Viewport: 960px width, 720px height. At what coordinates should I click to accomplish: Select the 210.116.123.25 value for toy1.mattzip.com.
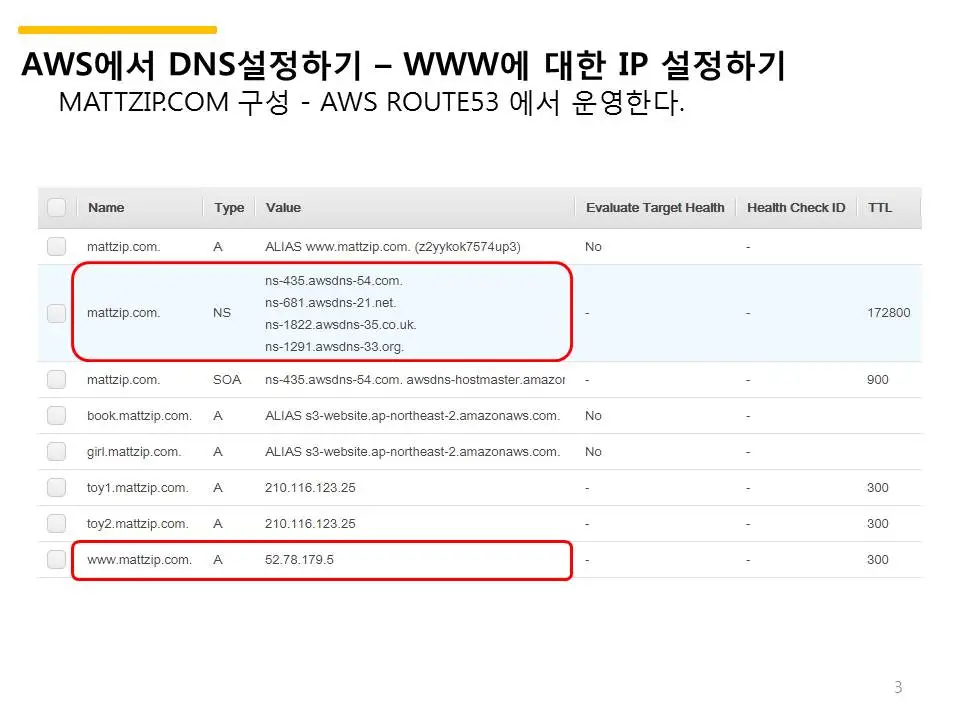(310, 488)
